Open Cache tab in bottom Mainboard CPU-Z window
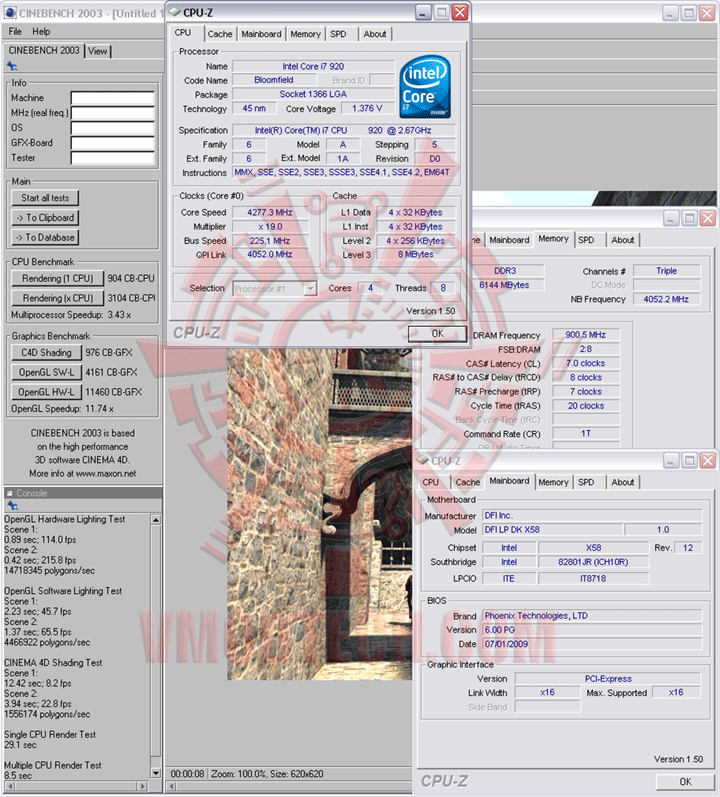Viewport: 720px width, 797px height. tap(468, 482)
